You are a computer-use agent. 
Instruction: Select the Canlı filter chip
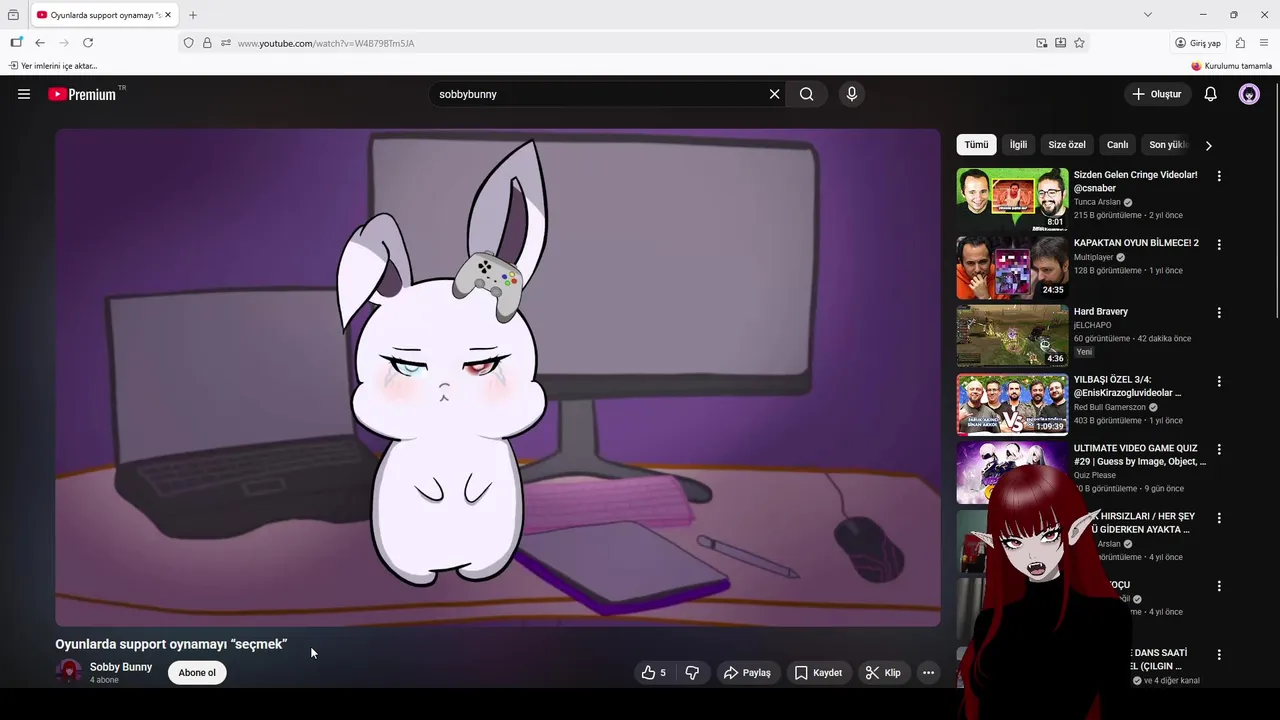click(1118, 145)
